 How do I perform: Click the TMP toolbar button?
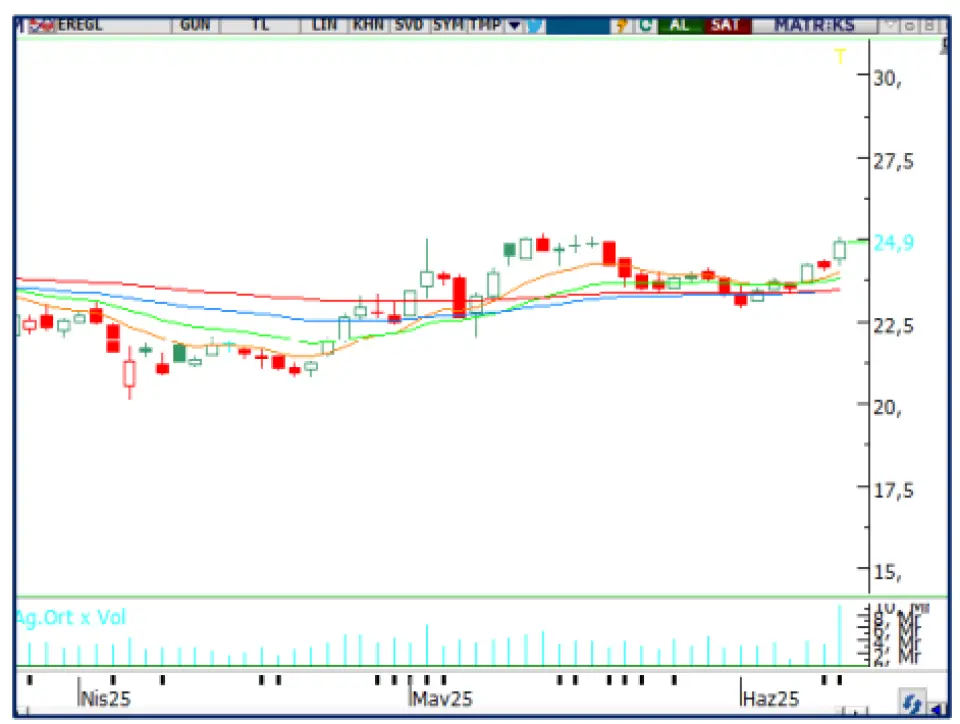click(486, 24)
